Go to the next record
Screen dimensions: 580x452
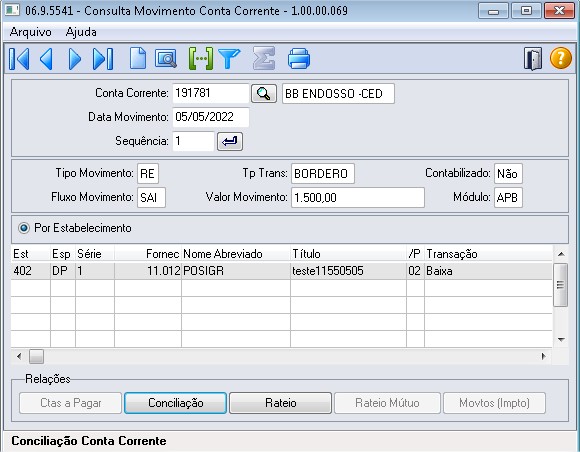[x=74, y=59]
